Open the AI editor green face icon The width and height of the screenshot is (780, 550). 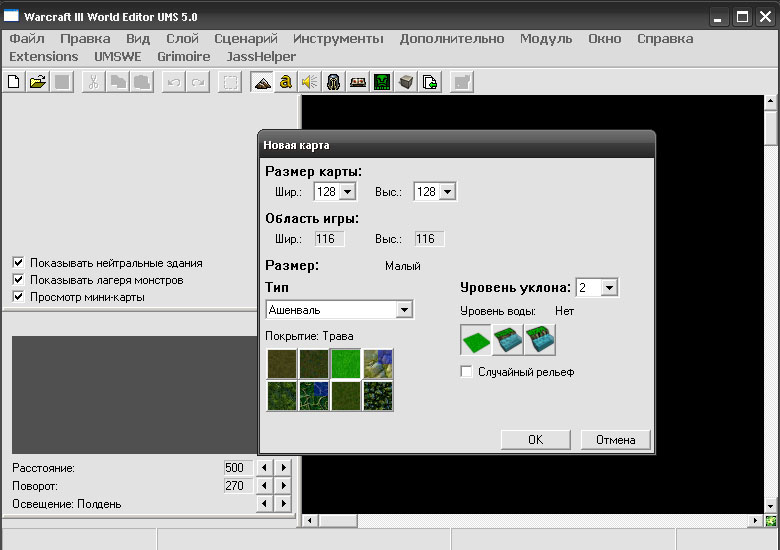[x=382, y=82]
